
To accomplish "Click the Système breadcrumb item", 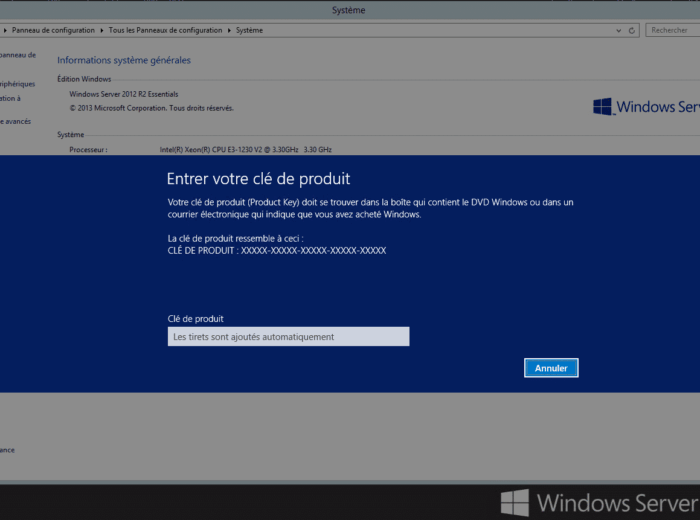I will pyautogui.click(x=249, y=30).
